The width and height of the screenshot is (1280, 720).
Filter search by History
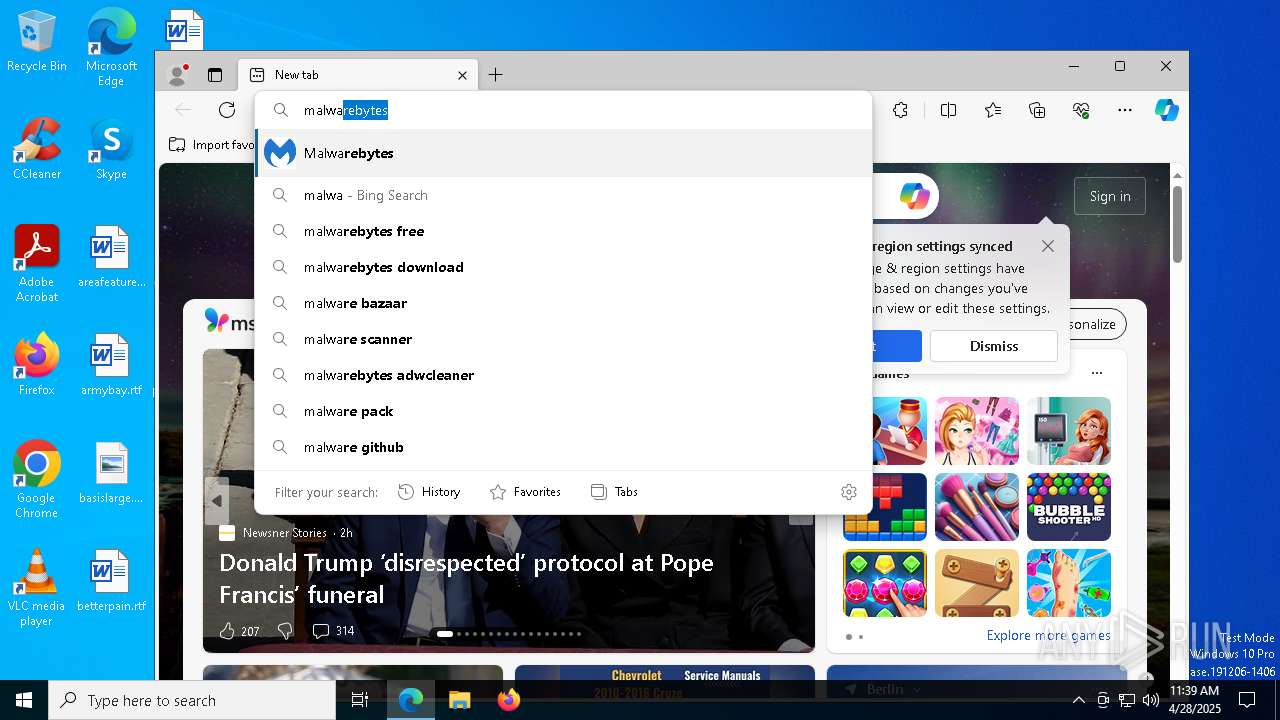click(429, 492)
